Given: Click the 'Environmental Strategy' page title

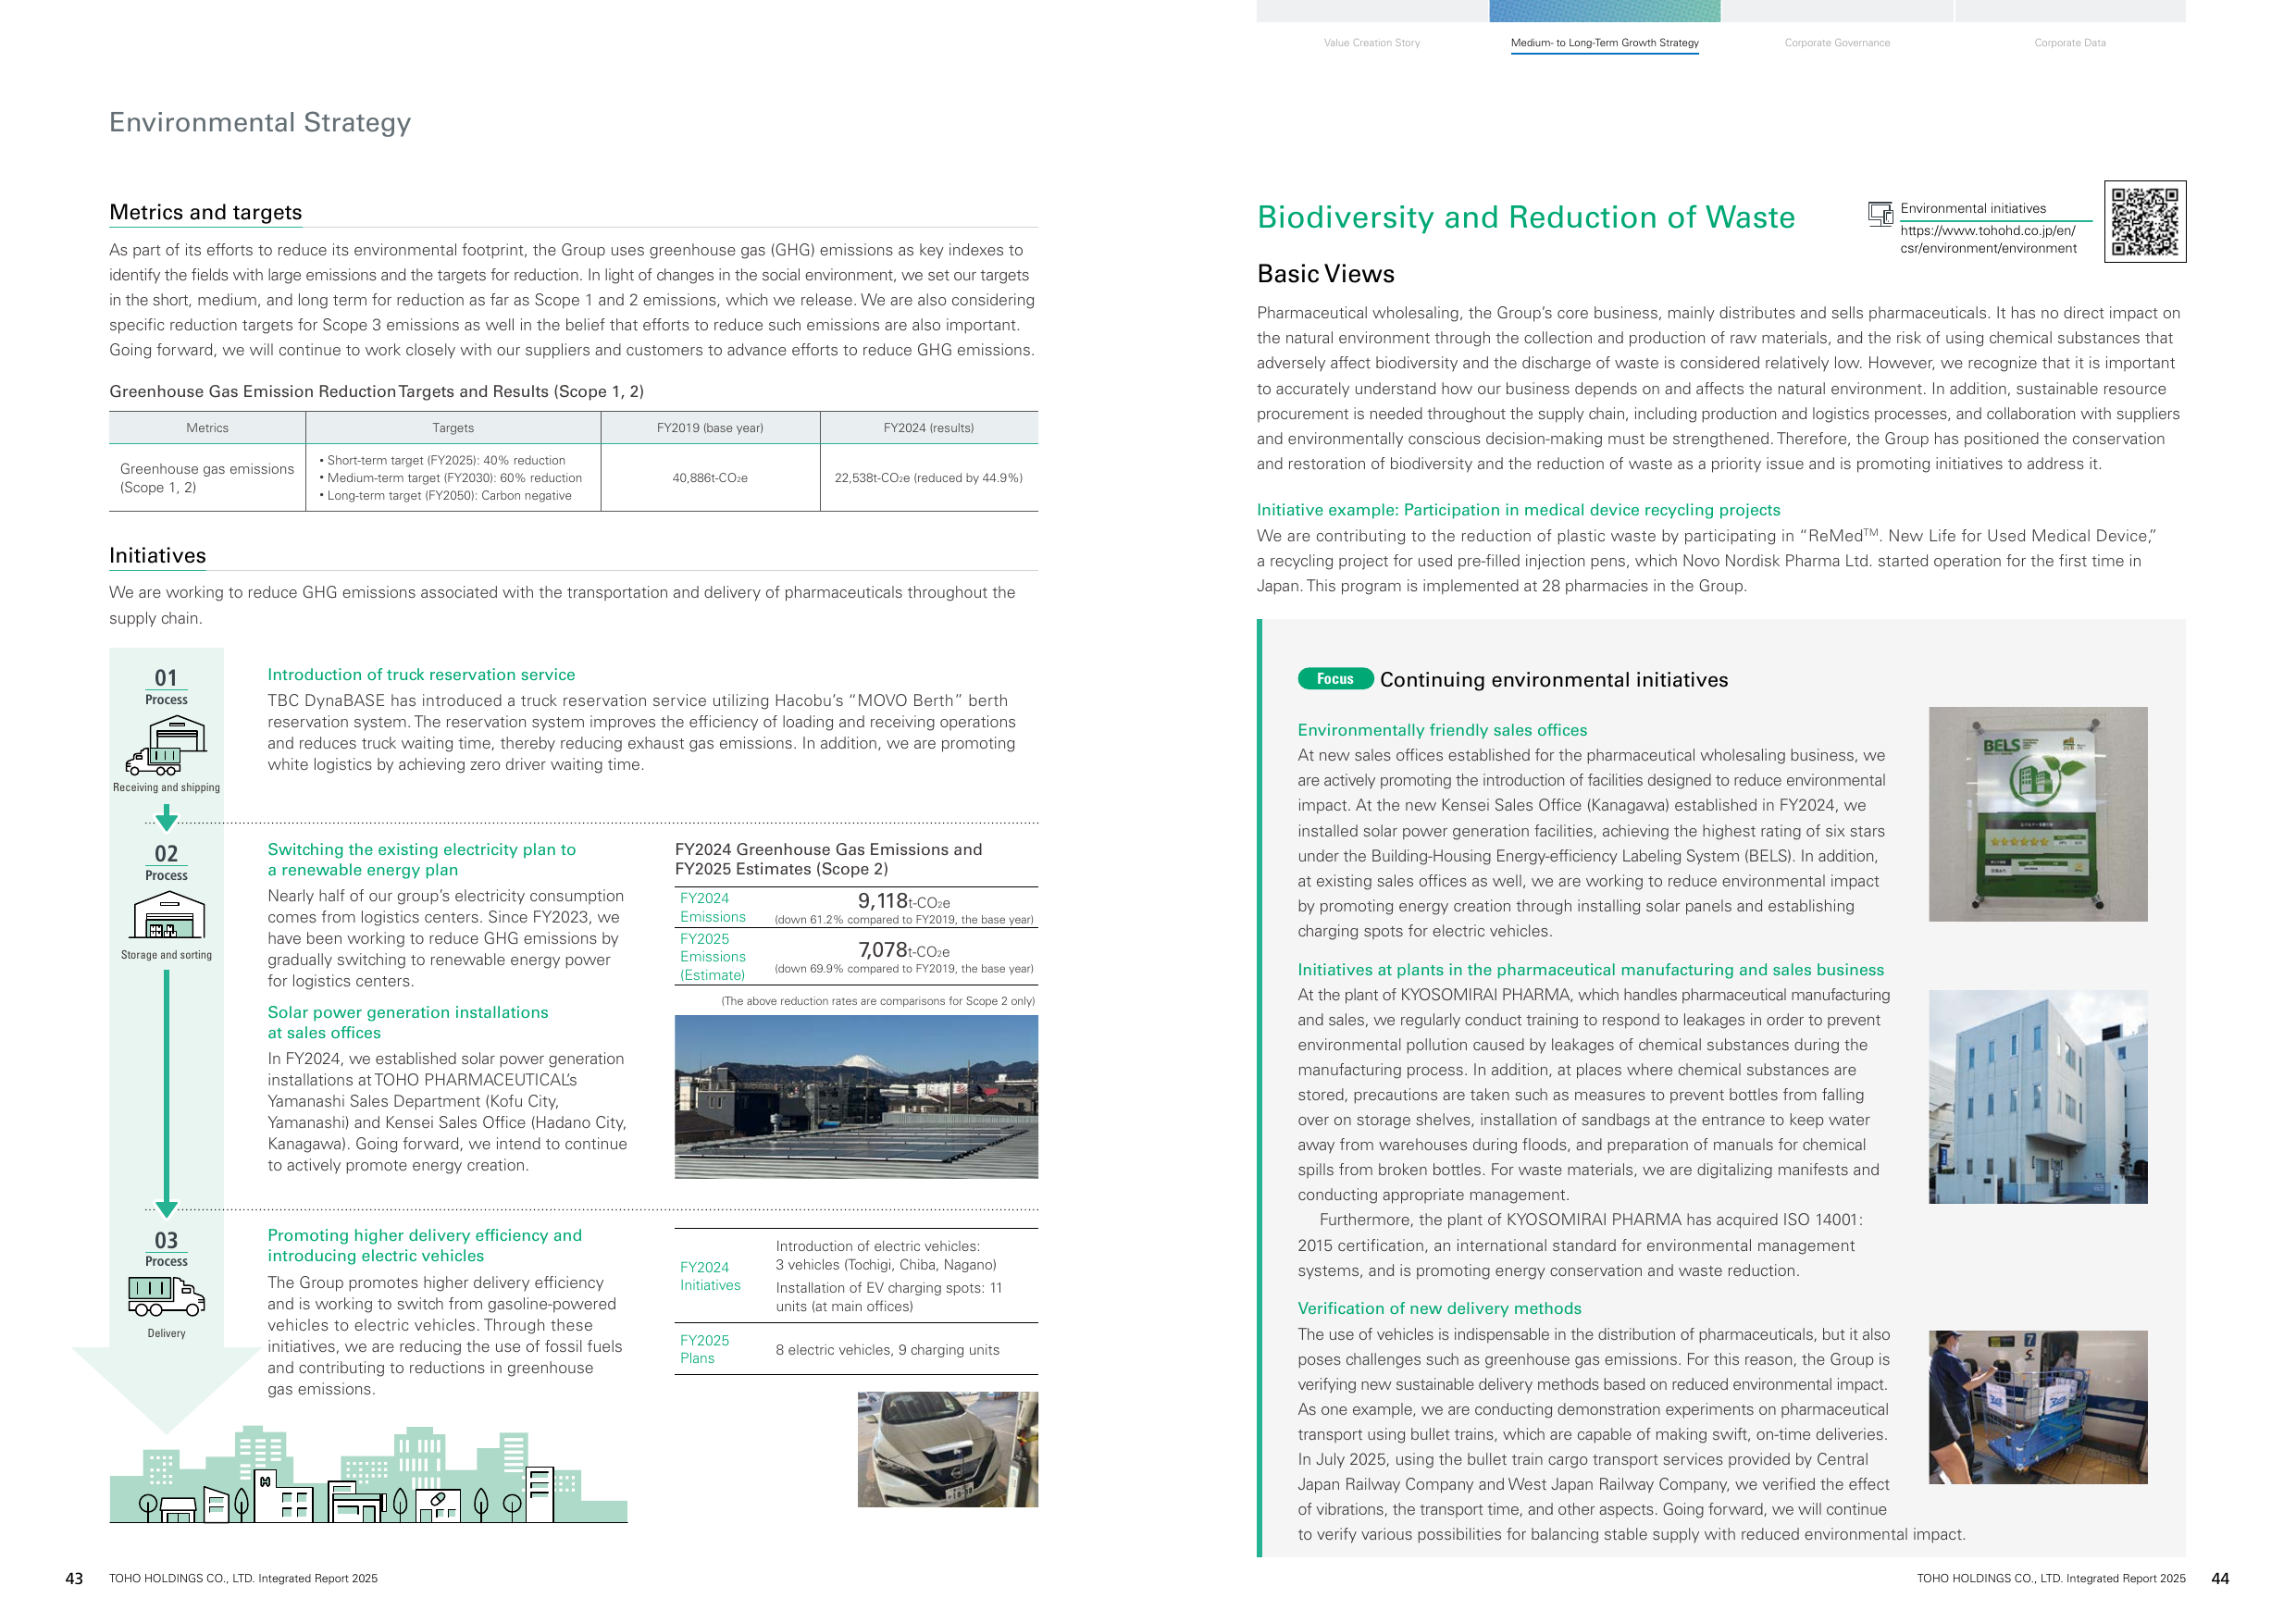Looking at the screenshot, I should 260,122.
